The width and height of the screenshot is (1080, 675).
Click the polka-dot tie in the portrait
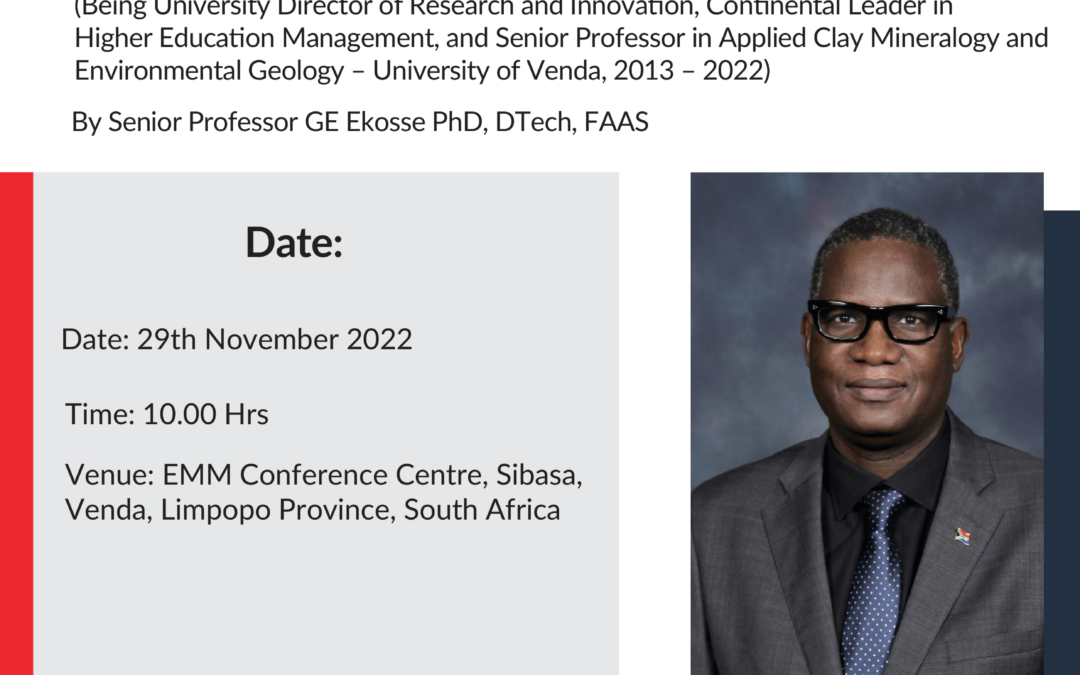873,582
